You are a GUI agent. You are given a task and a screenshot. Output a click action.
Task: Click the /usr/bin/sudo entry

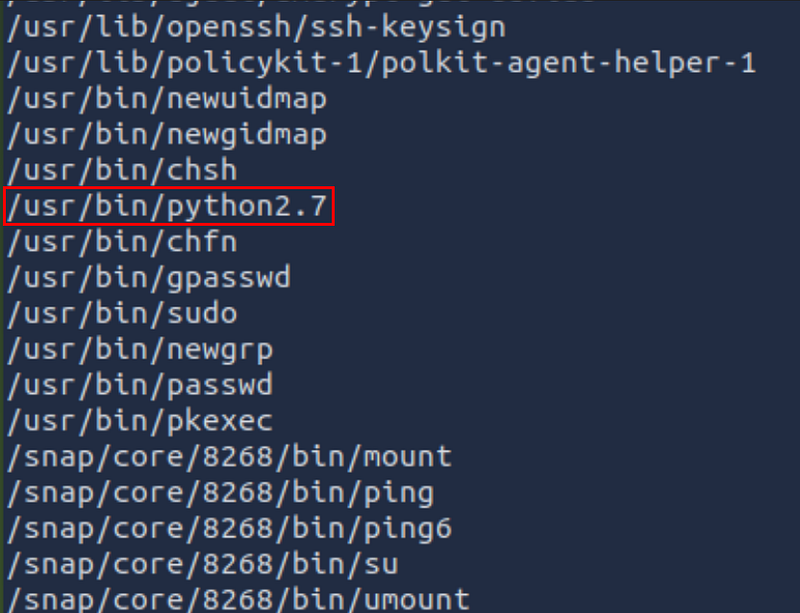point(121,313)
